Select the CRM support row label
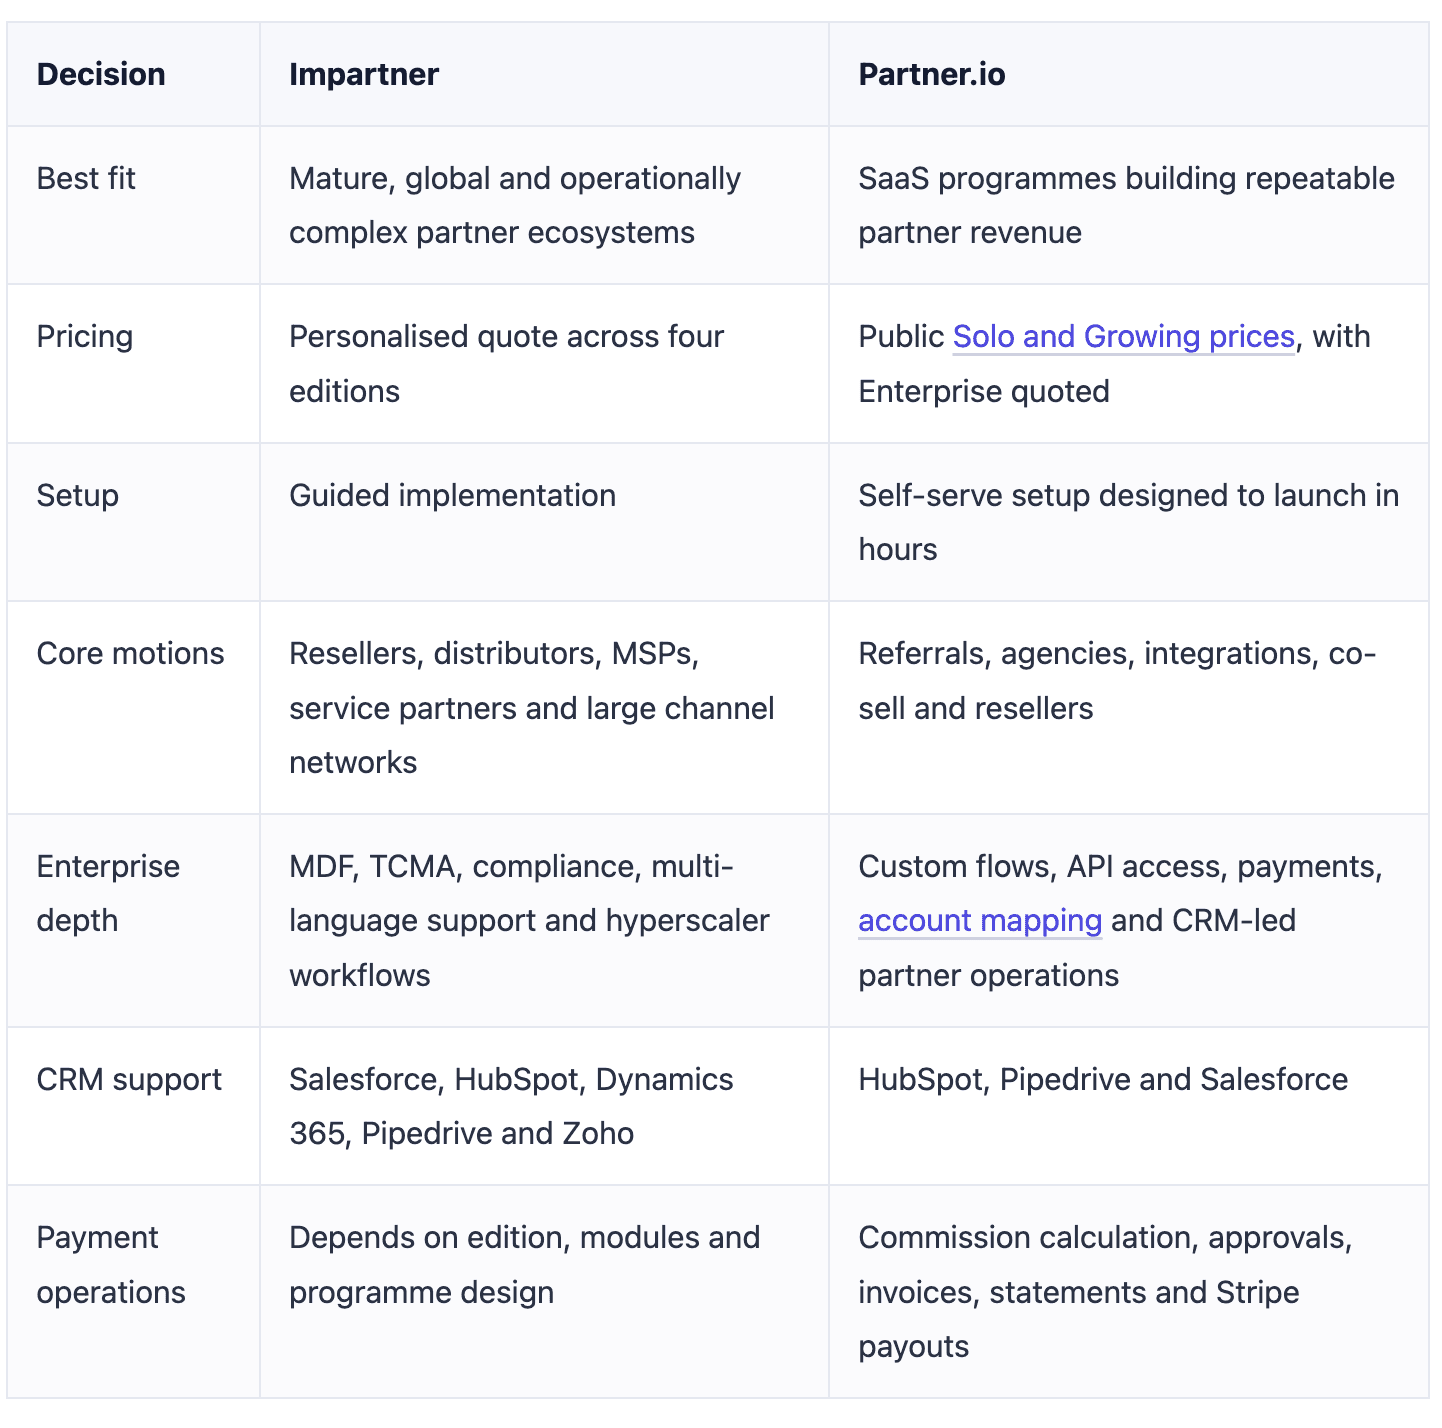The width and height of the screenshot is (1442, 1428). tap(130, 1080)
